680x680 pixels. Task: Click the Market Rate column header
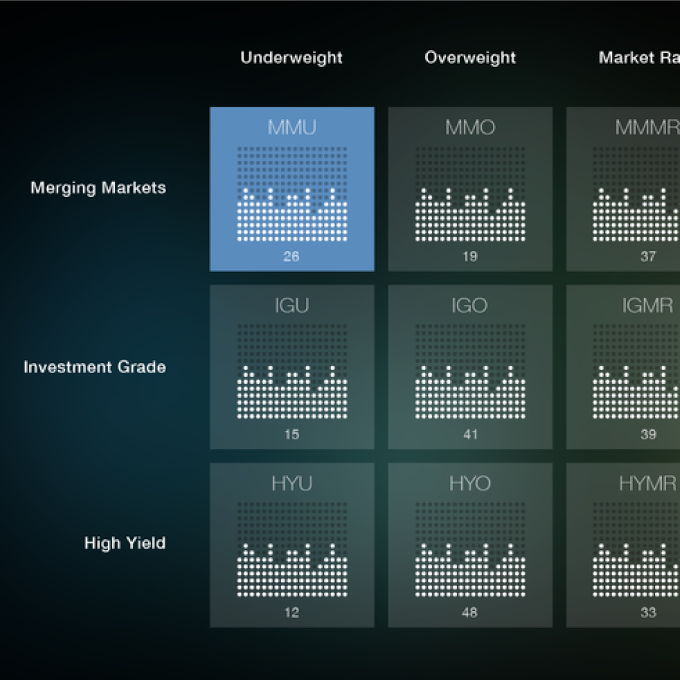[x=639, y=58]
